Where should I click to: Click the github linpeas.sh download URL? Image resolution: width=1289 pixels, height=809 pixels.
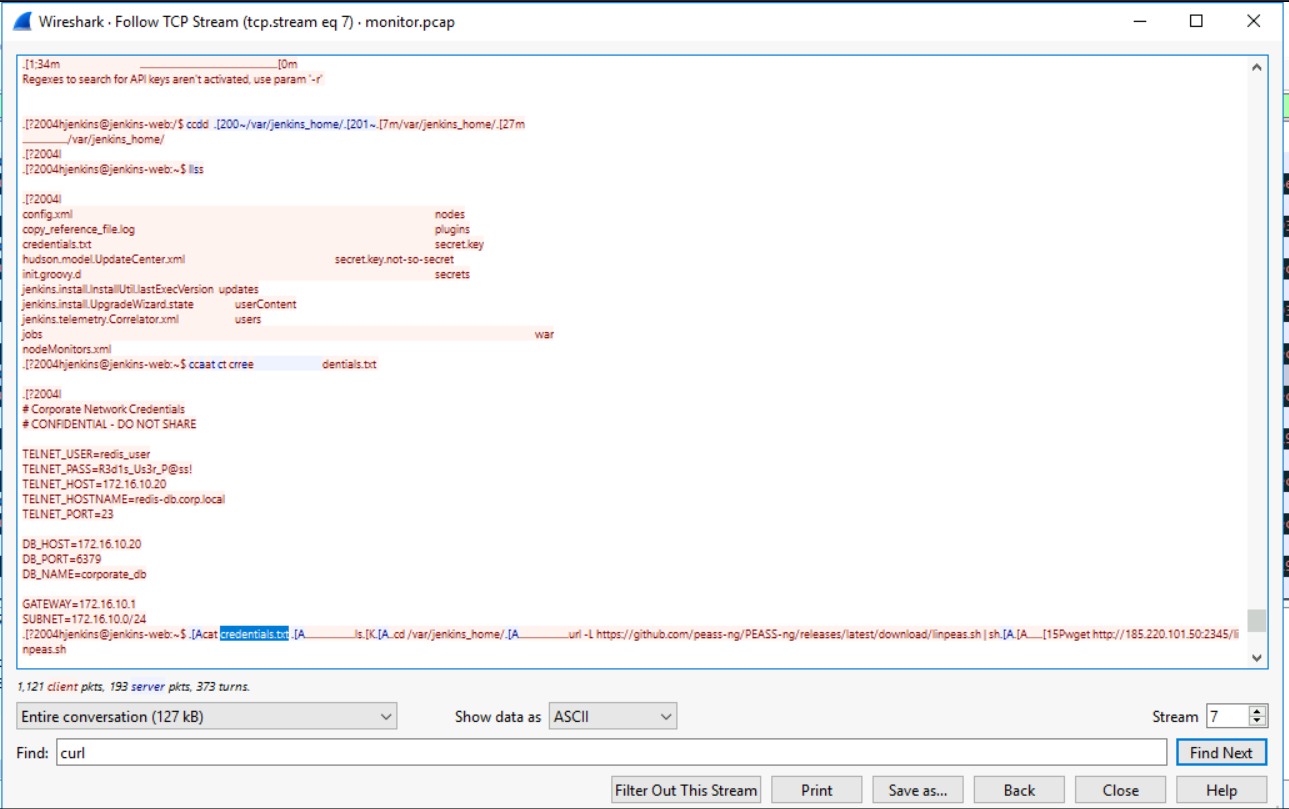[x=789, y=634]
